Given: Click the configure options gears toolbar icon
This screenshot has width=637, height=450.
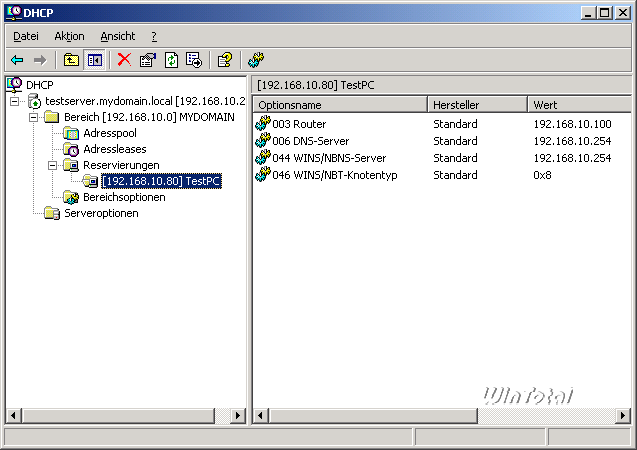Looking at the screenshot, I should [256, 60].
